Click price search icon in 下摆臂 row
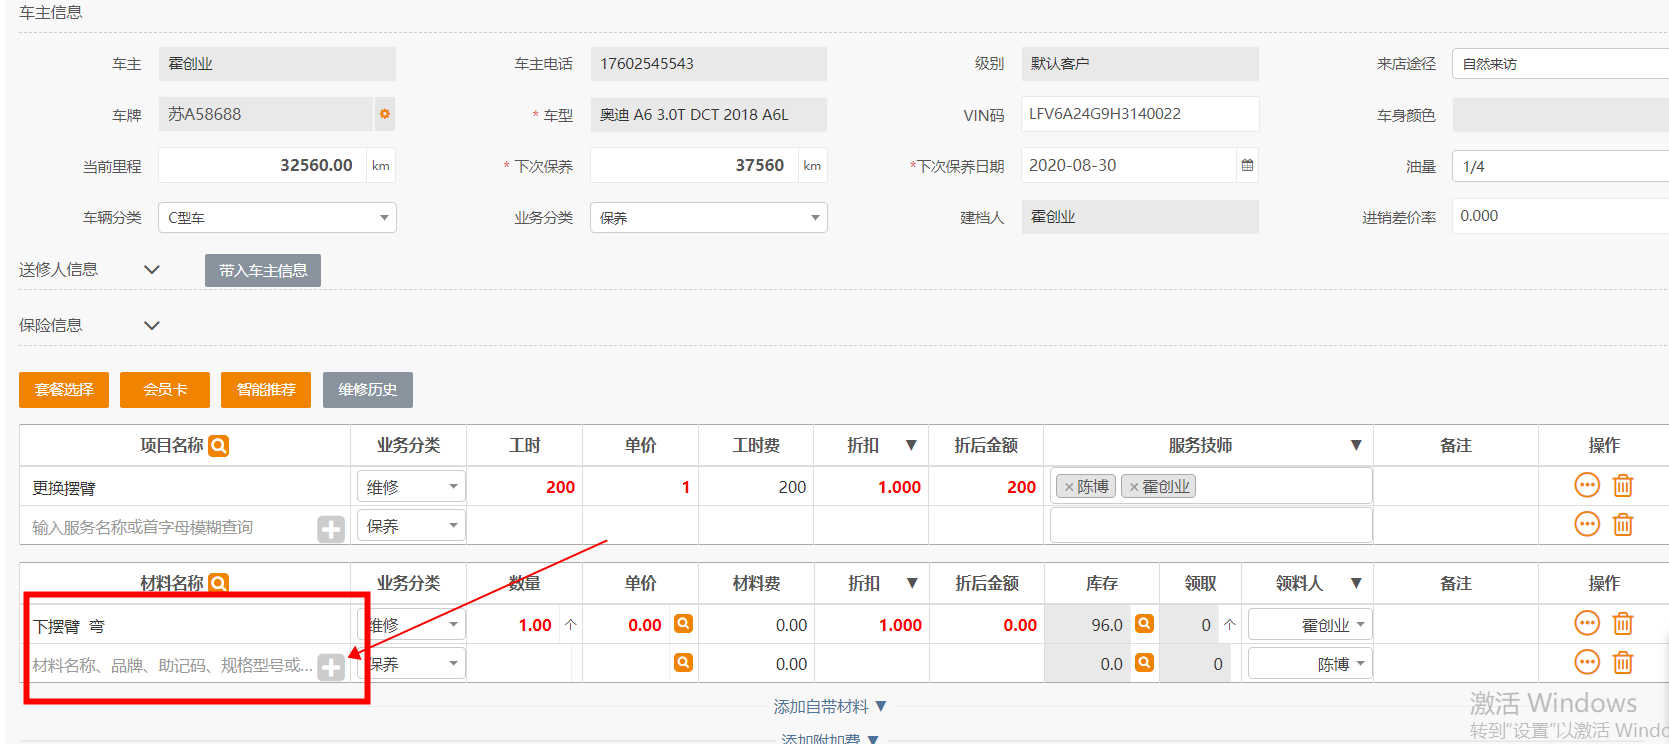Screen dimensions: 1669x744 pyautogui.click(x=683, y=624)
